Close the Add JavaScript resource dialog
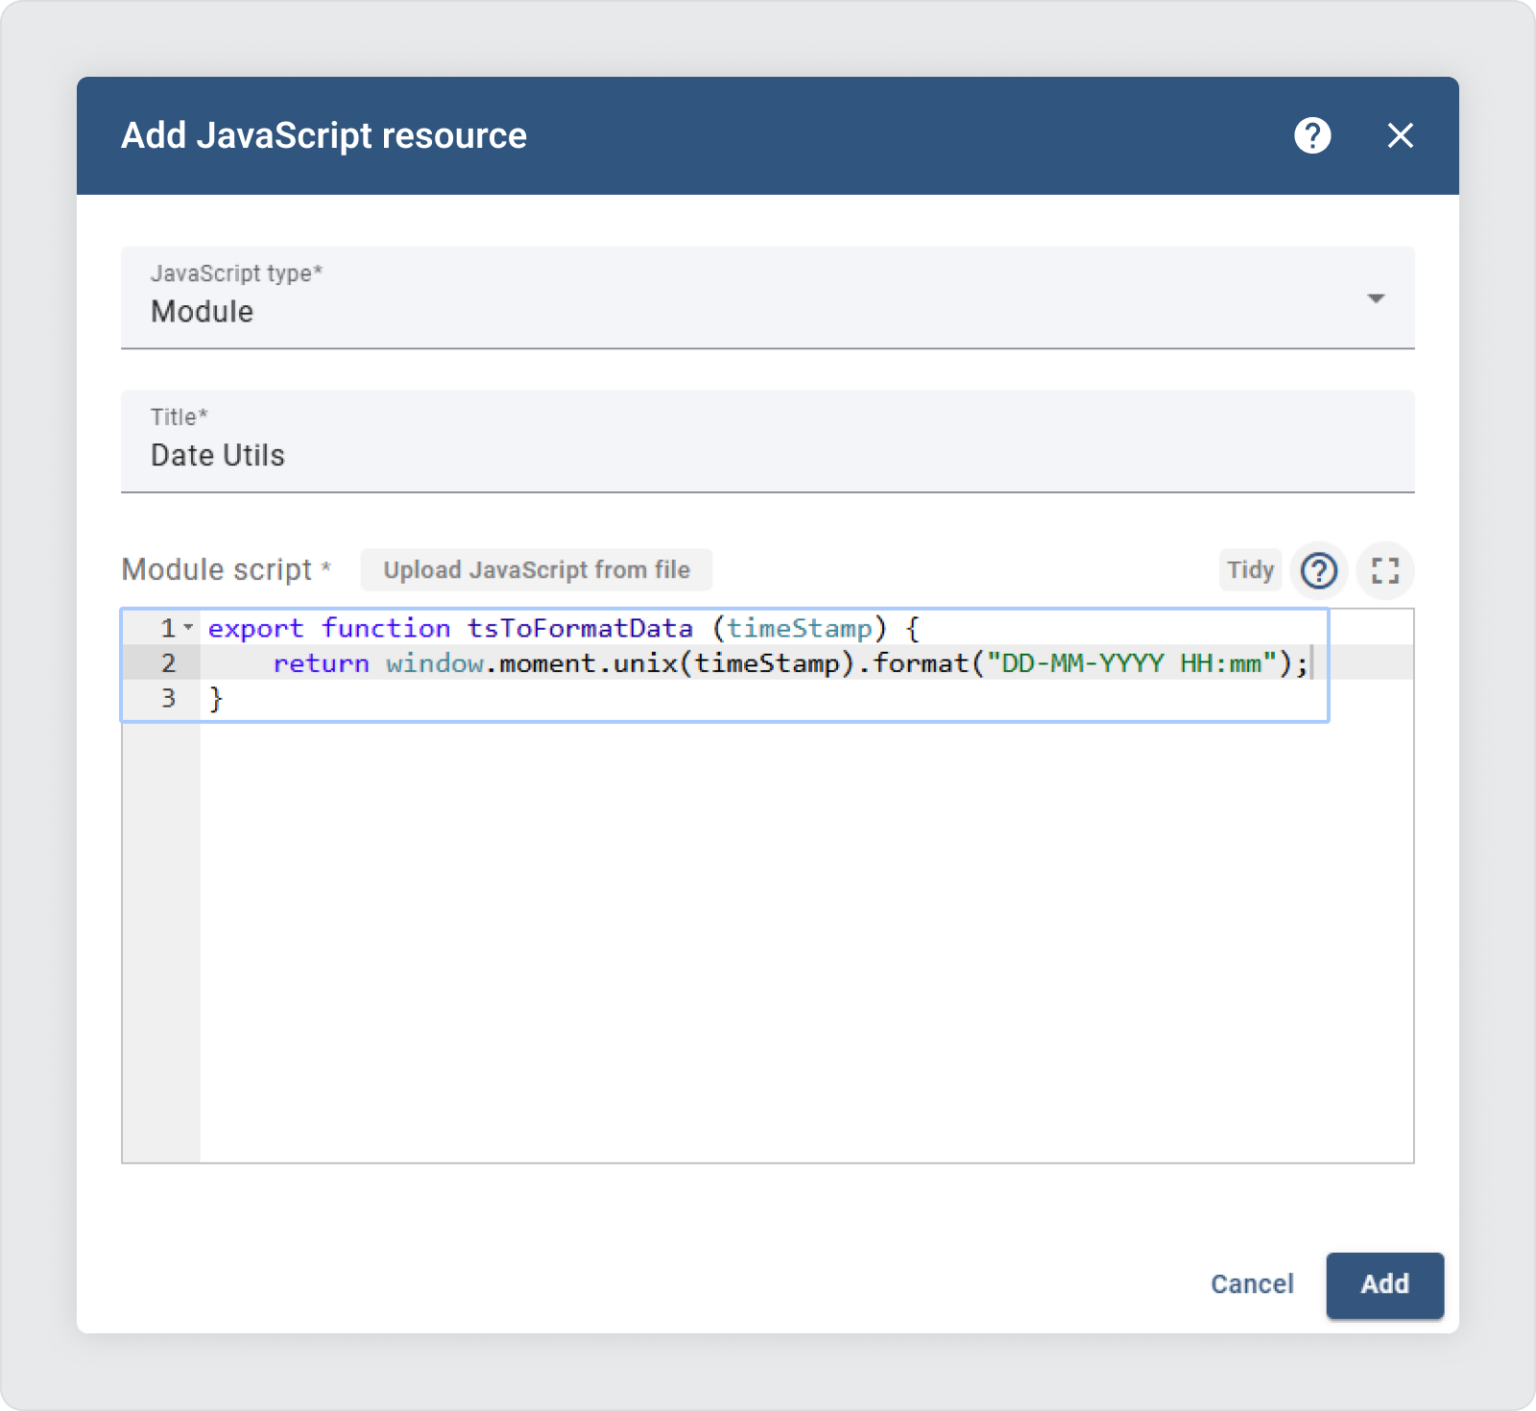1536x1411 pixels. pos(1400,135)
